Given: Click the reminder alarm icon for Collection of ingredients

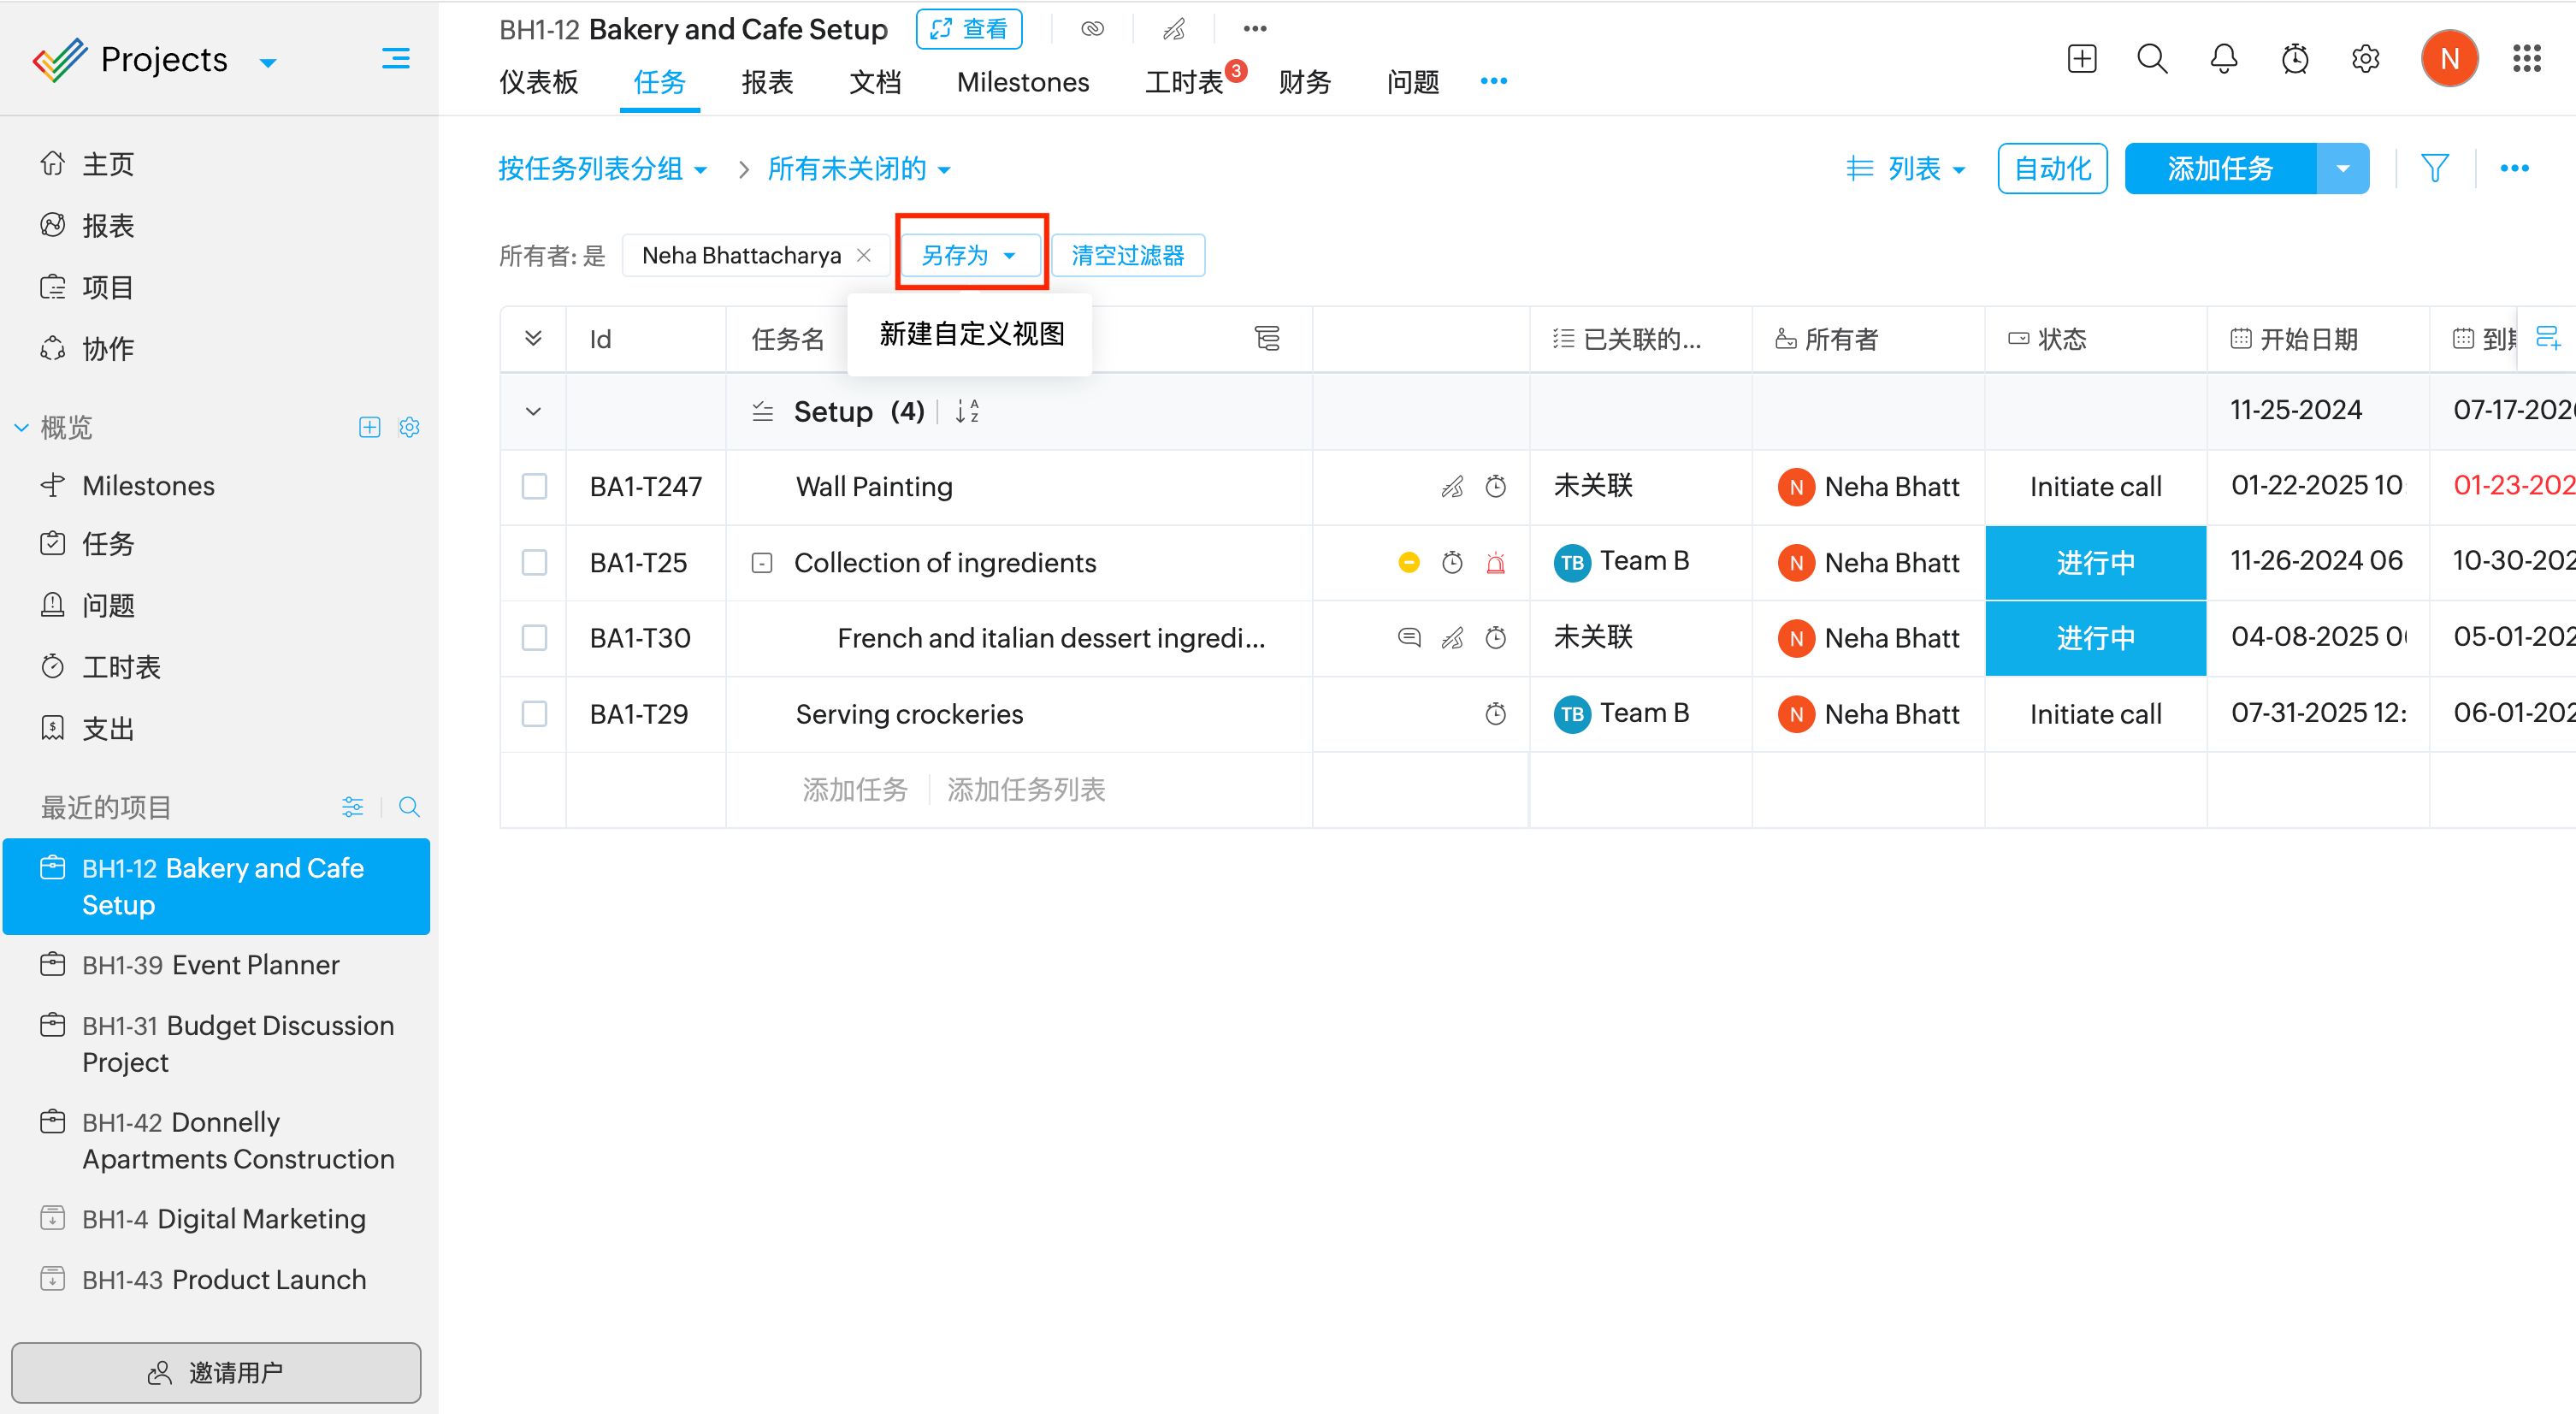Looking at the screenshot, I should pyautogui.click(x=1495, y=563).
